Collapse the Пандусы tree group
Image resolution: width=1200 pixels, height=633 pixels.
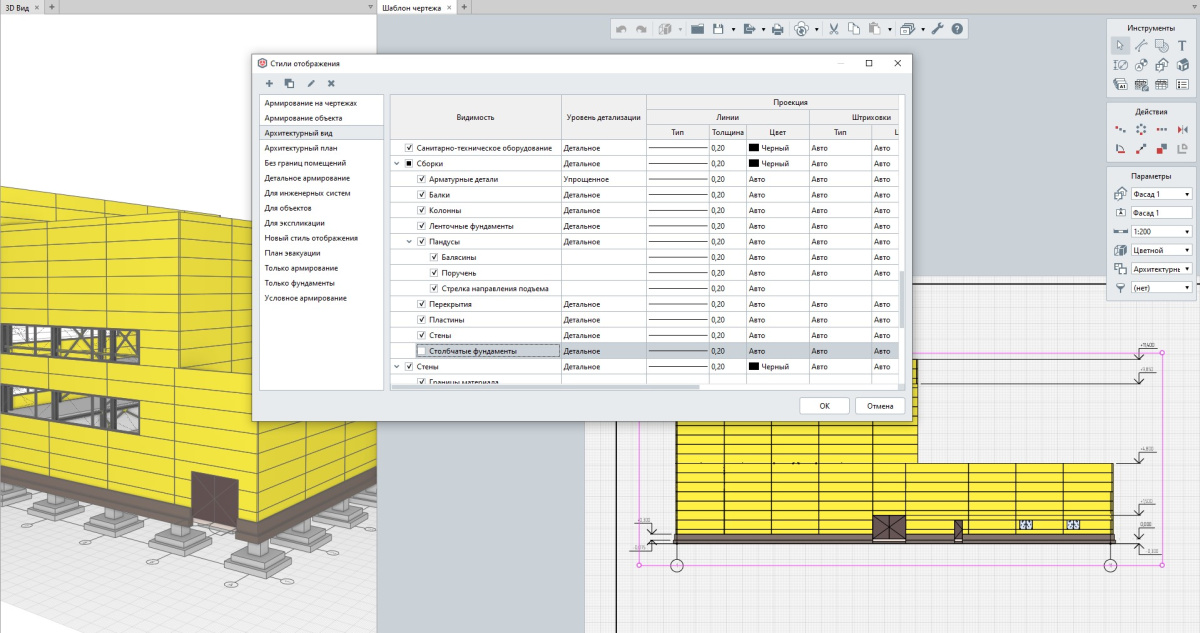click(x=409, y=241)
